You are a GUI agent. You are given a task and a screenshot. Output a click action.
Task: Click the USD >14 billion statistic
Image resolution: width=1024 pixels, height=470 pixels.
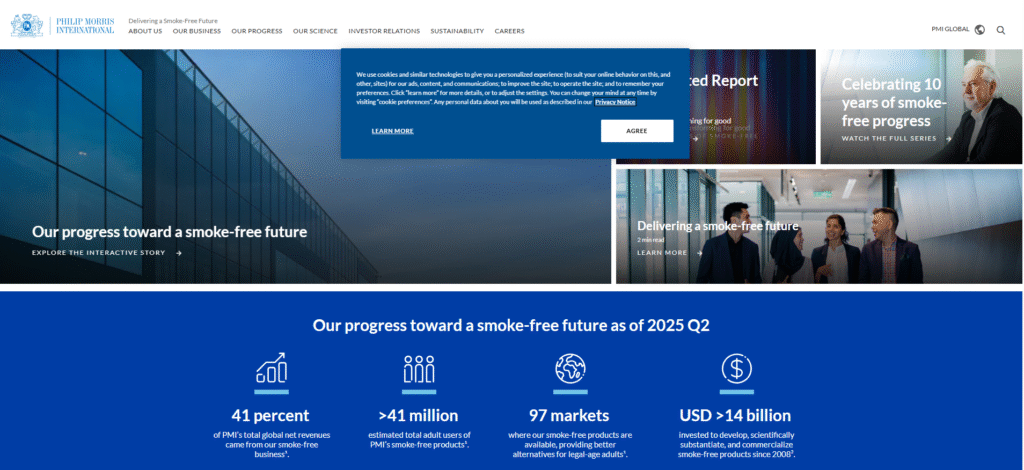pos(735,416)
